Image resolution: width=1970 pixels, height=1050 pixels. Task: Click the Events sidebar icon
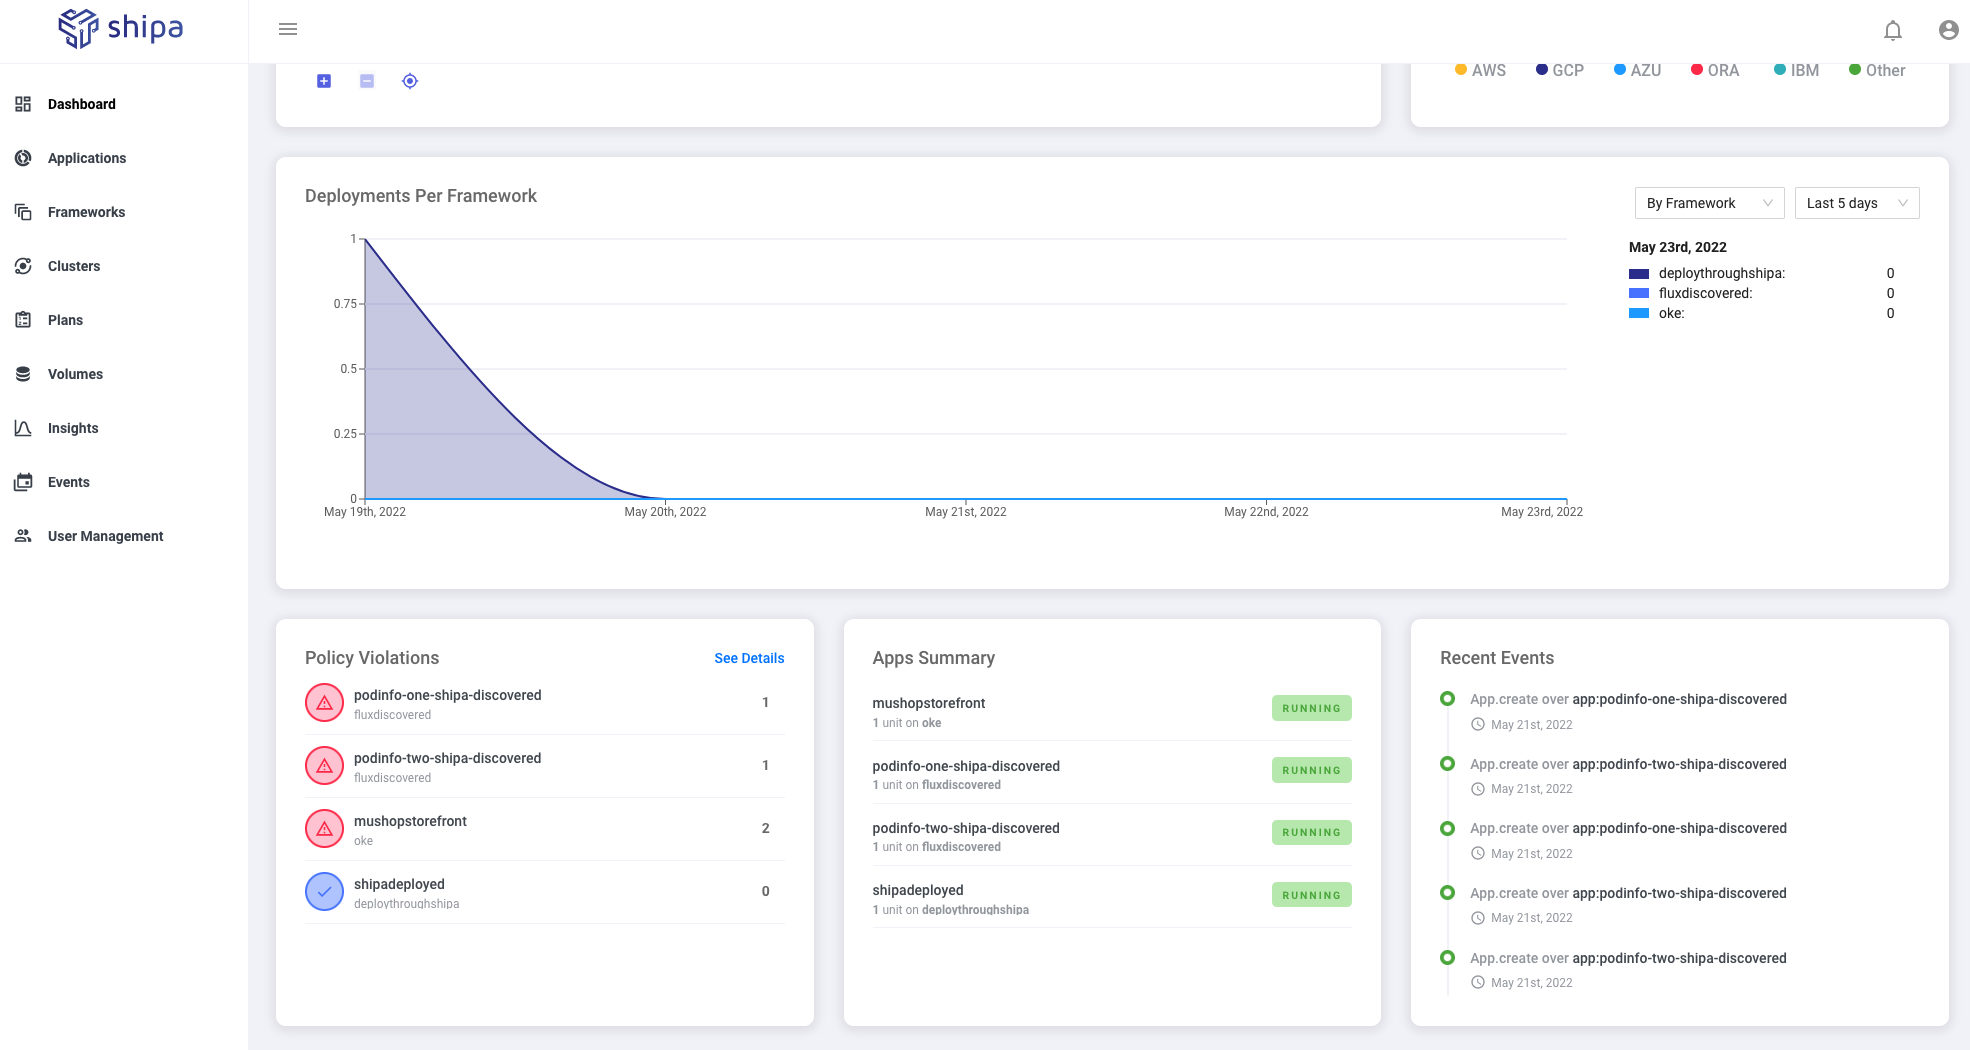(23, 482)
